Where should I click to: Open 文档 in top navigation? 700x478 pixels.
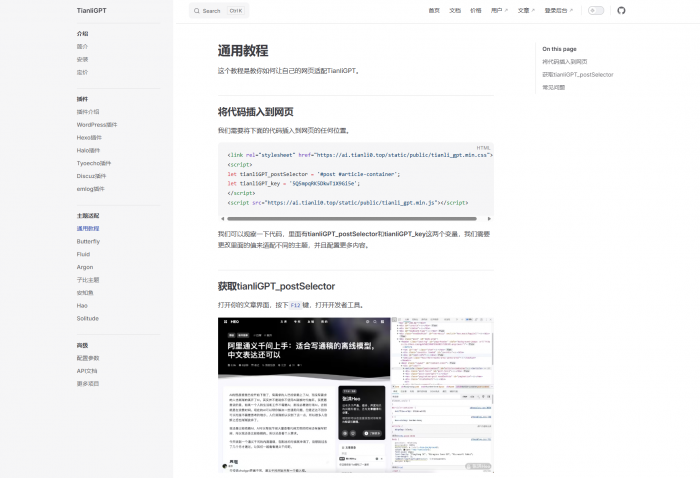[455, 10]
